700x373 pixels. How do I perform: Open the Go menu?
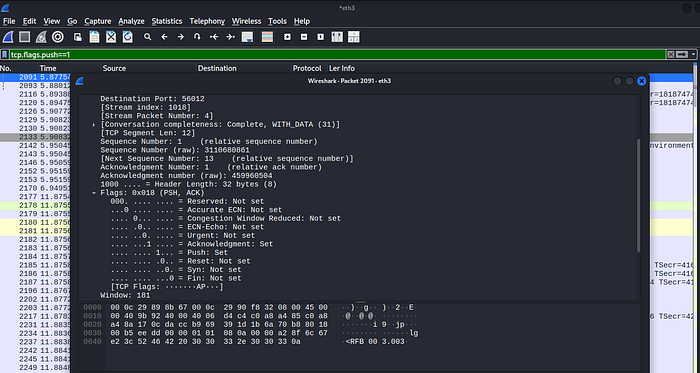click(72, 21)
